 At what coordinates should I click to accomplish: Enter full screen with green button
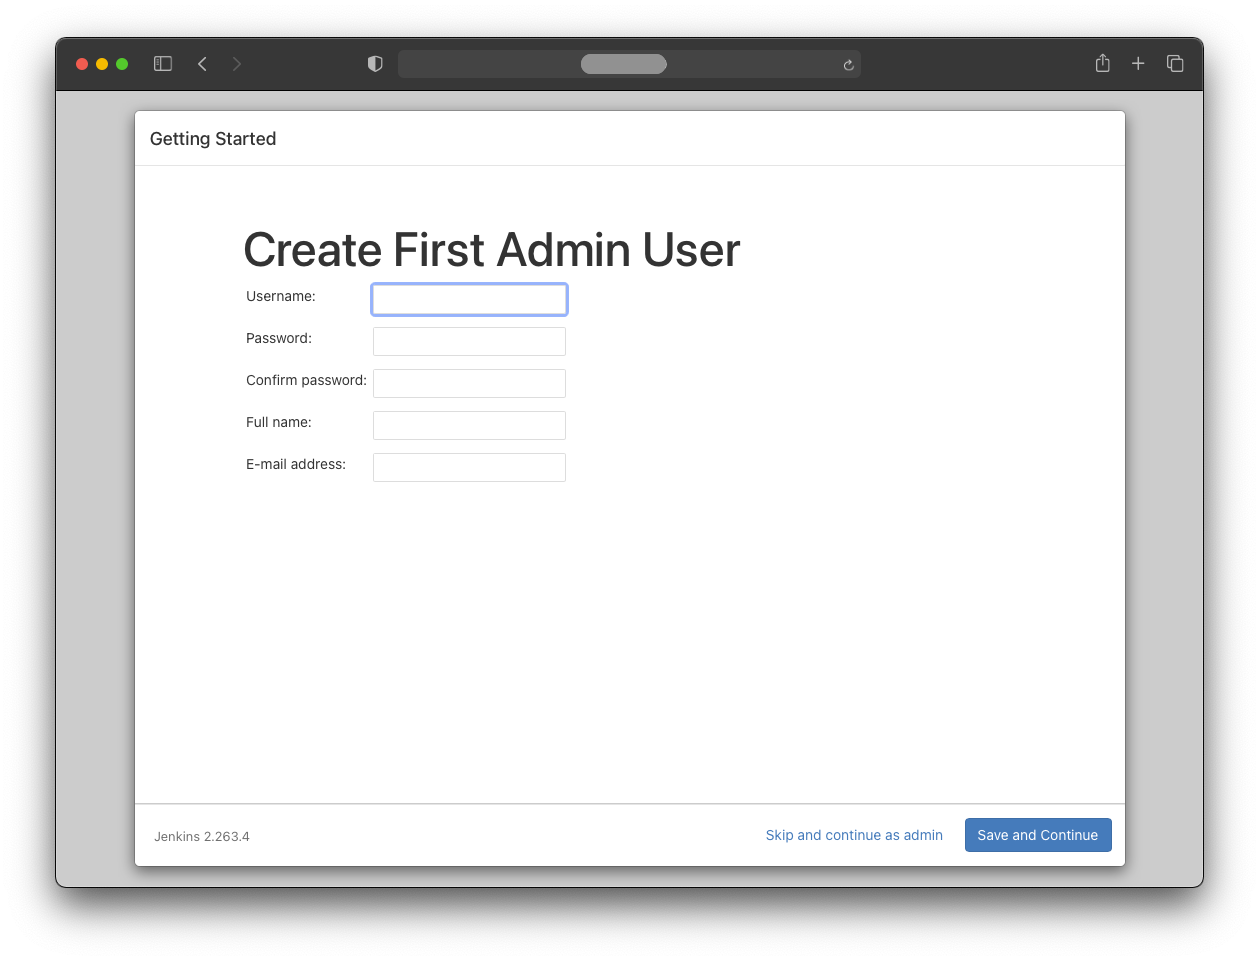122,64
